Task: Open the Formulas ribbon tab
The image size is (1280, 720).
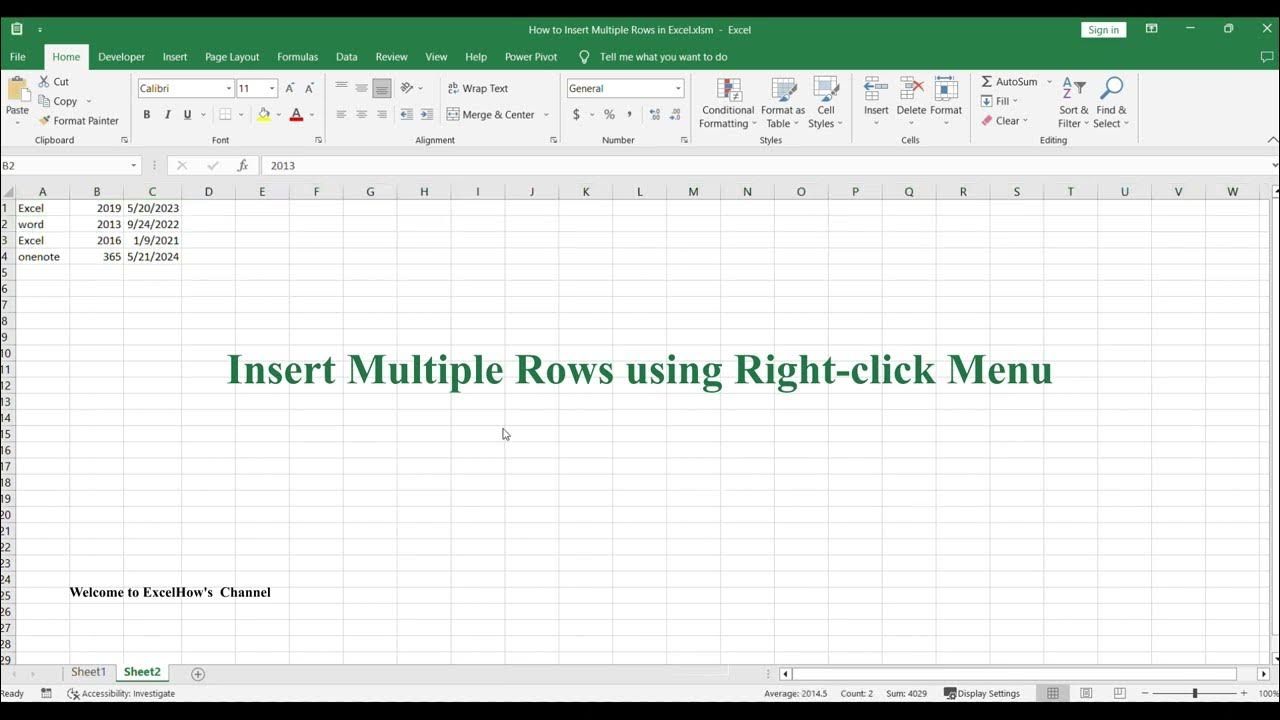Action: click(x=297, y=57)
